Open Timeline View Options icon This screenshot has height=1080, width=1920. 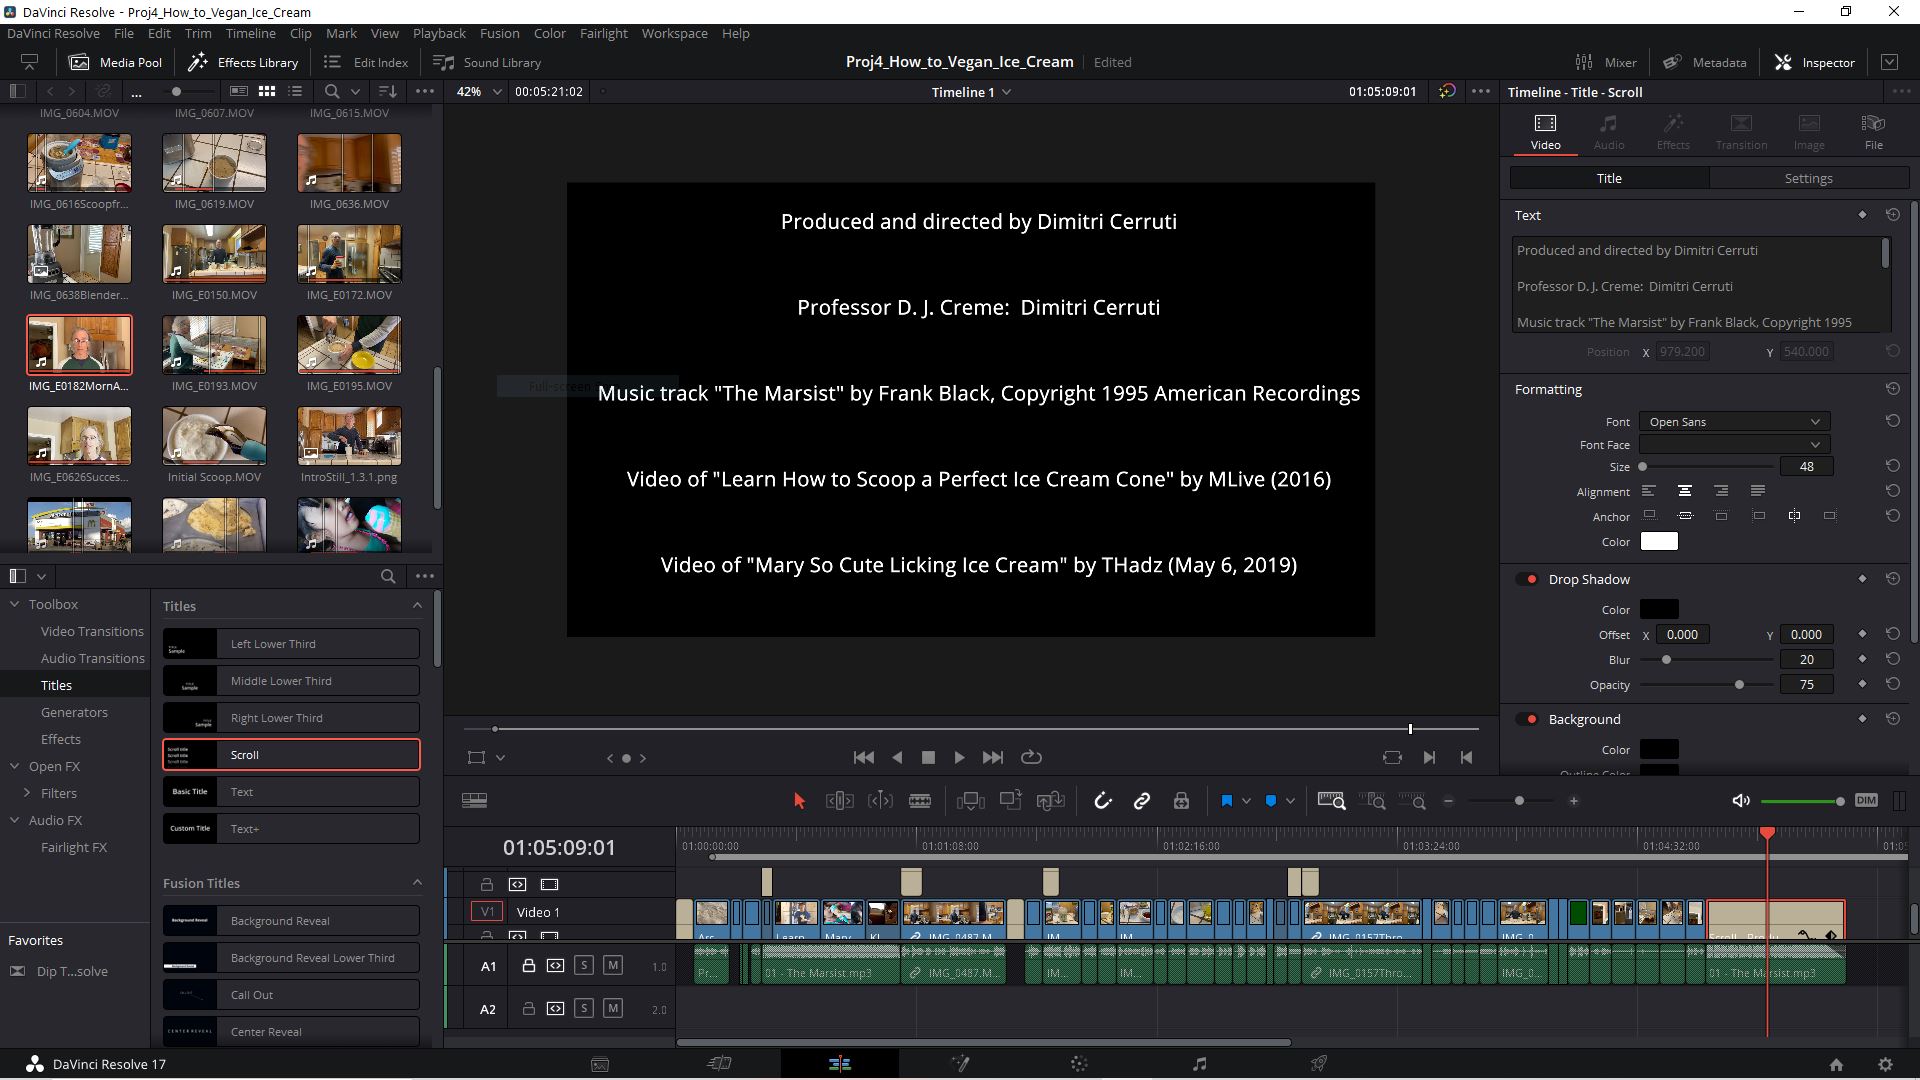474,801
